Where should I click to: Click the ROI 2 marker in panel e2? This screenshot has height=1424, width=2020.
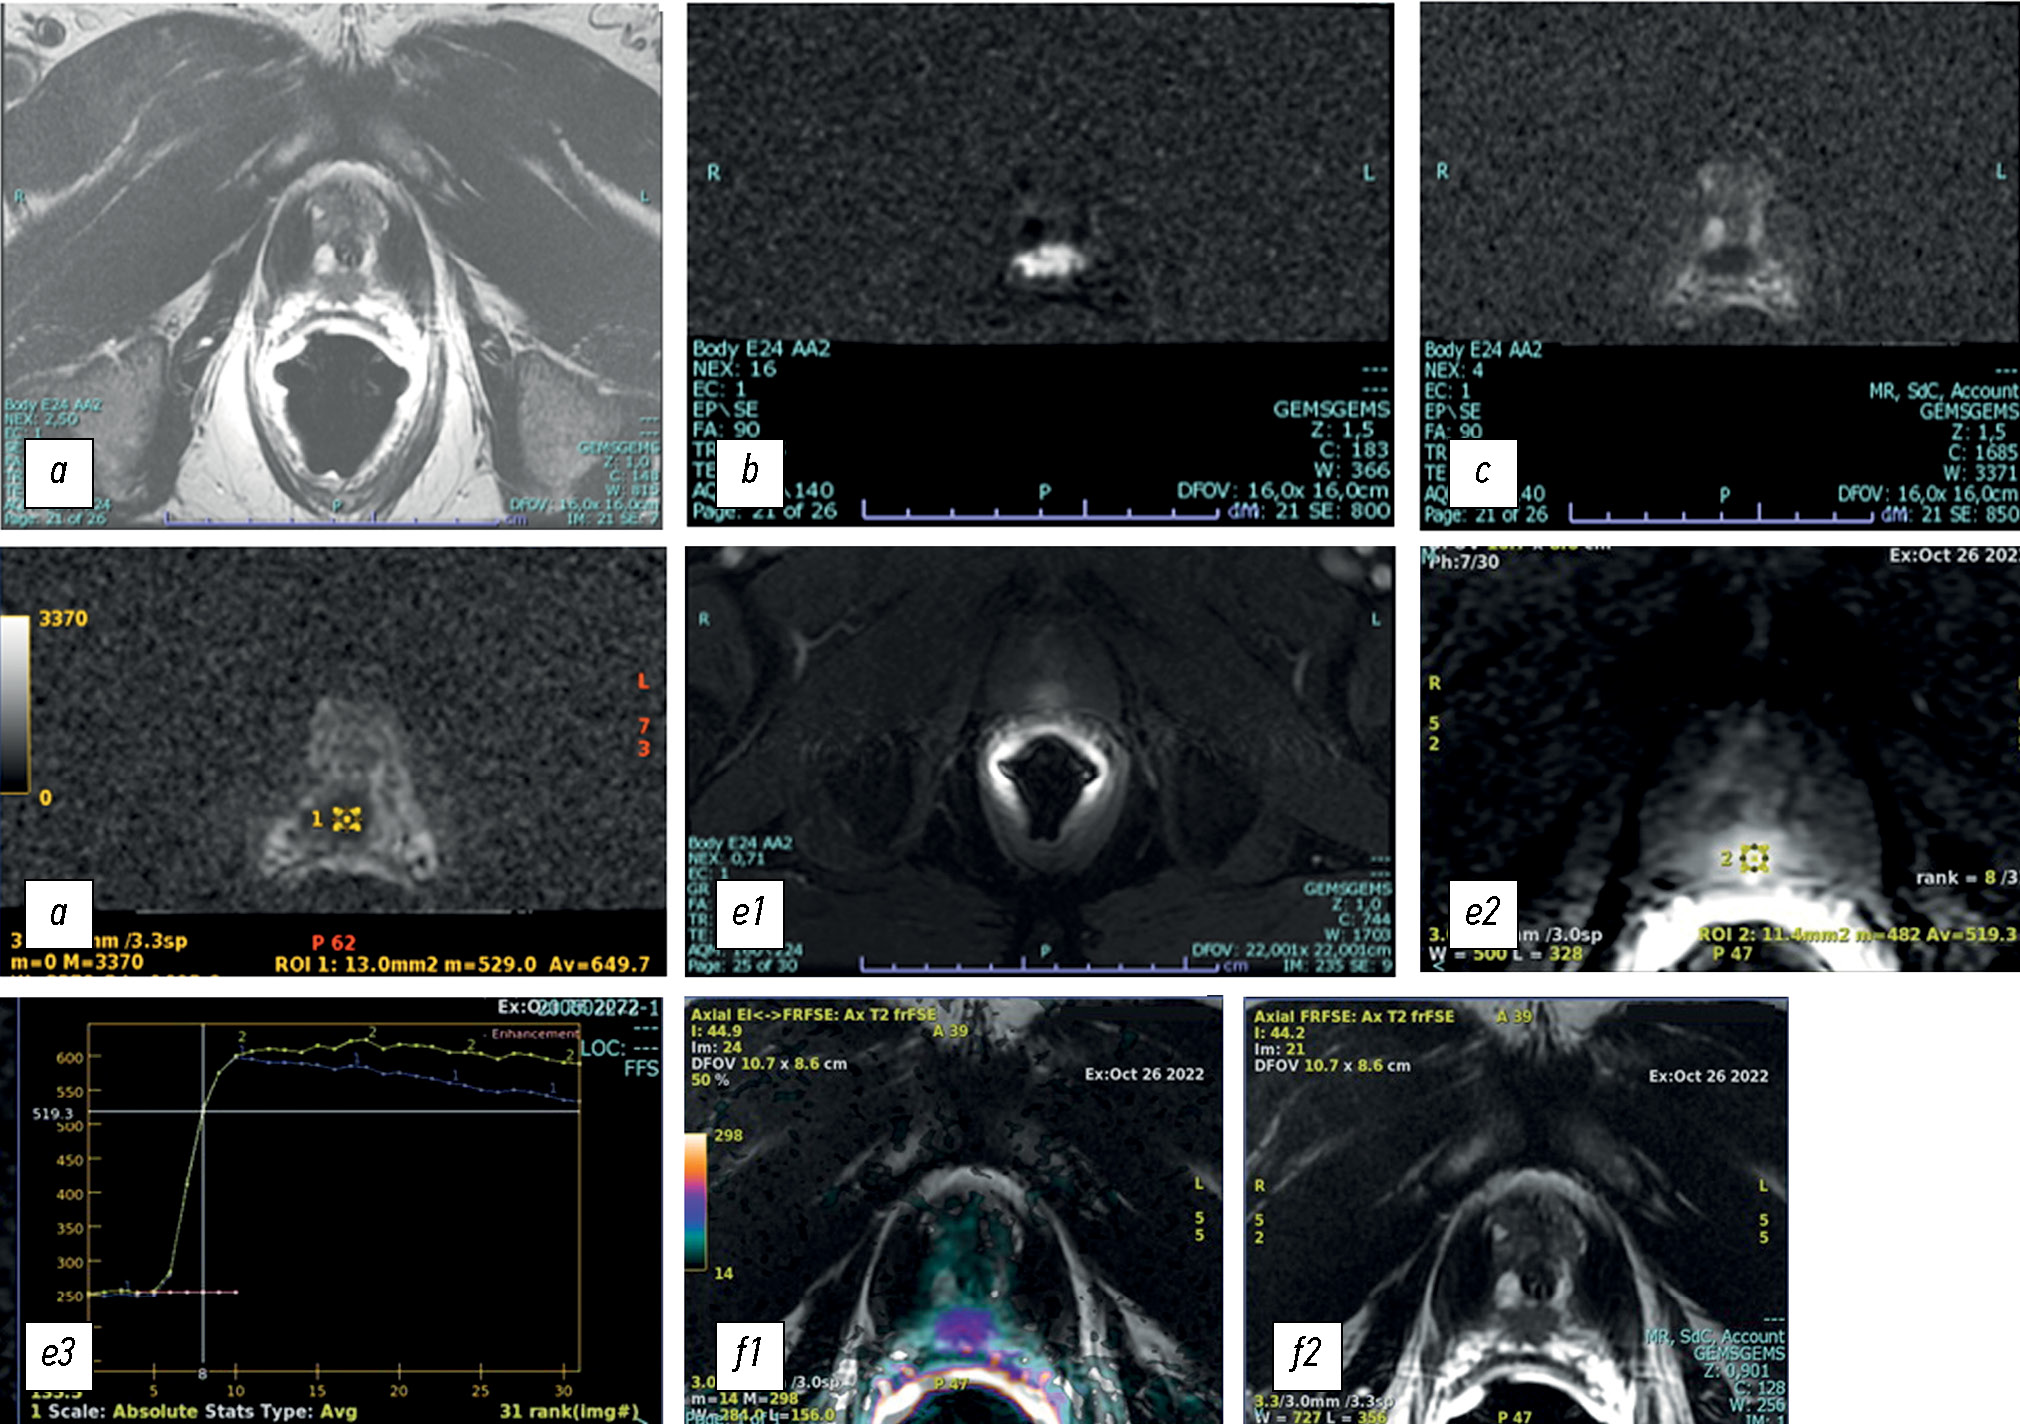tap(1754, 859)
